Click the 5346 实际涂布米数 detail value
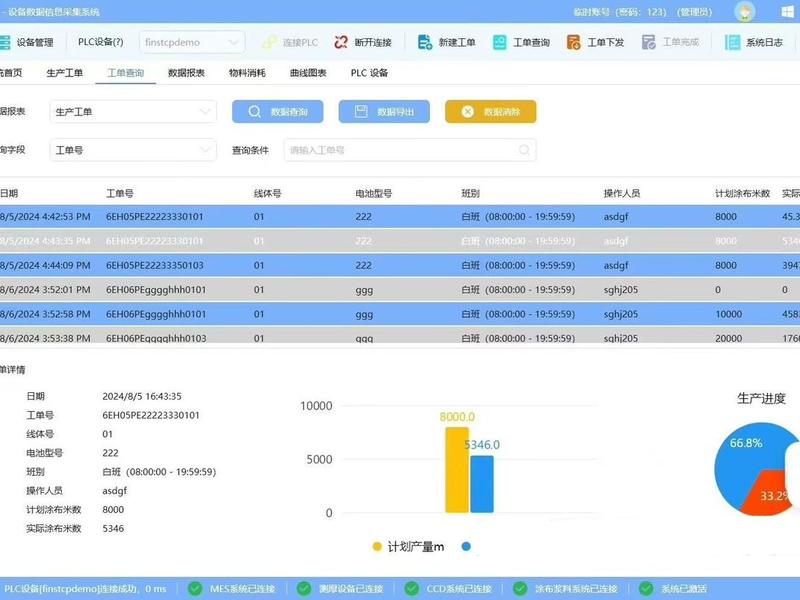The width and height of the screenshot is (800, 600). tap(113, 529)
